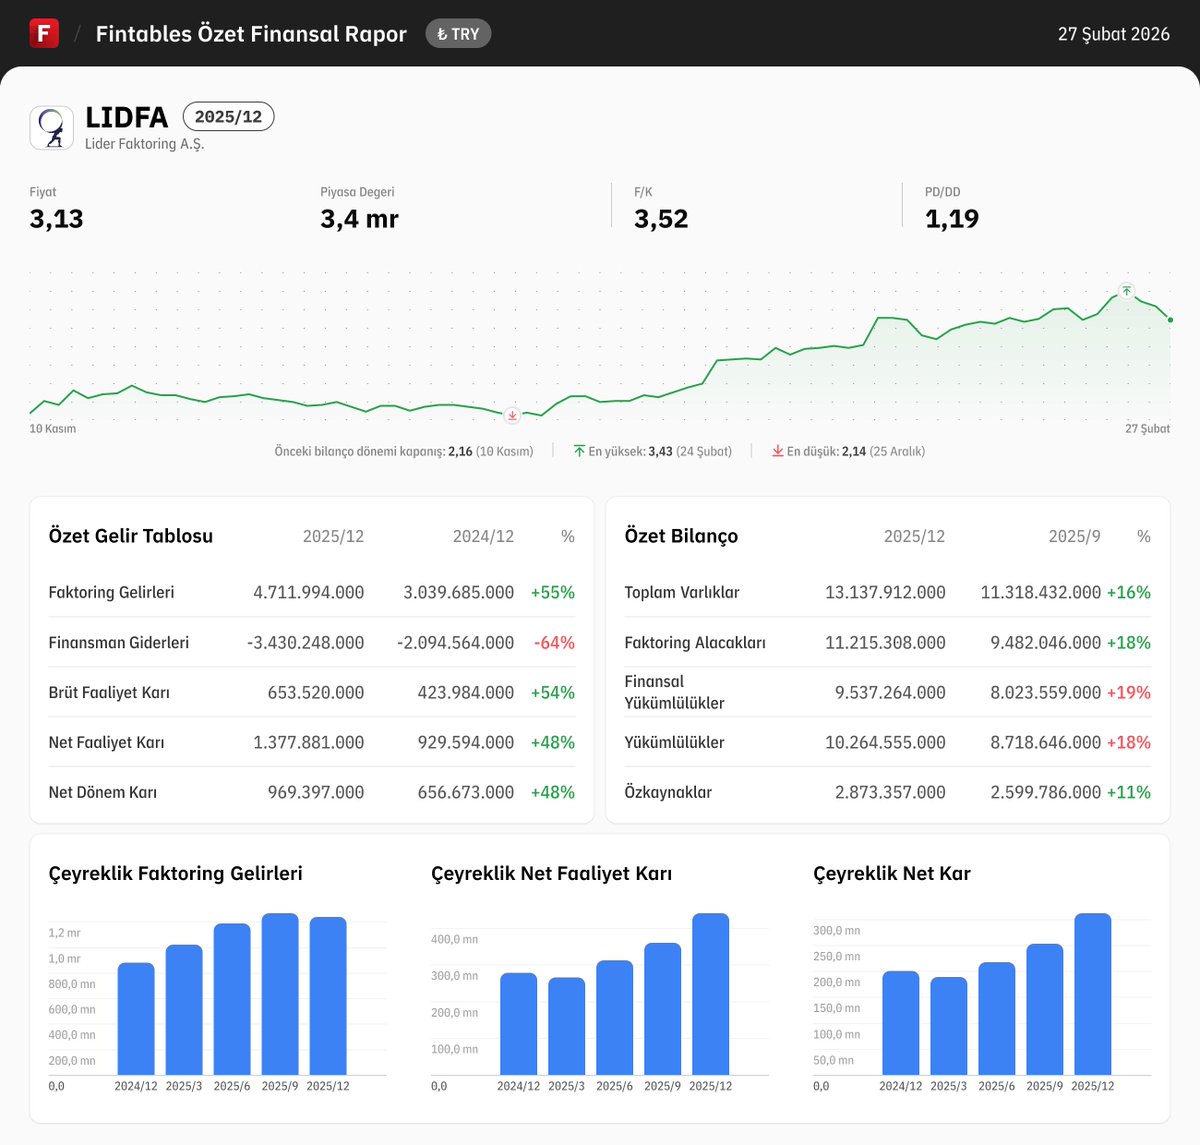Click the LIDFA ticker title
Screen dimensions: 1200x1145
127,117
